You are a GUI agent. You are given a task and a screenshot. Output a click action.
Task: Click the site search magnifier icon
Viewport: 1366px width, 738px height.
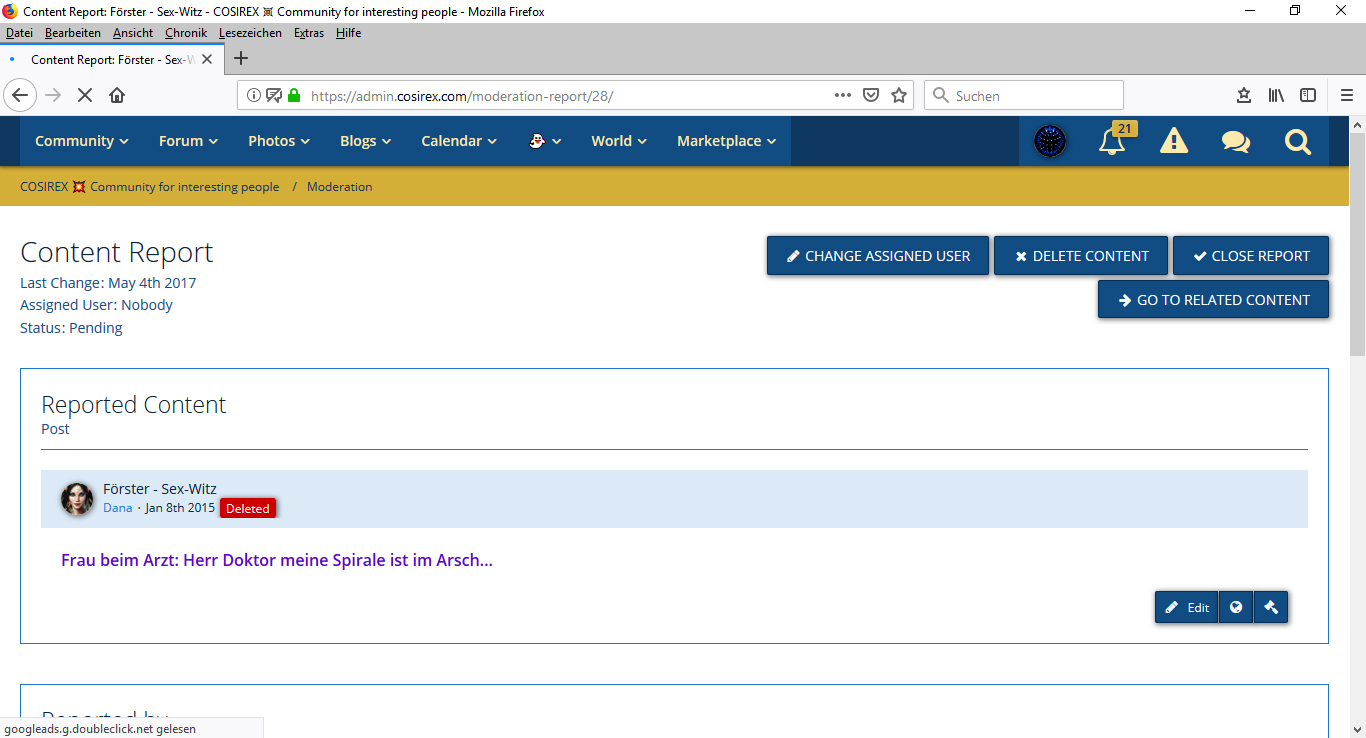1297,141
